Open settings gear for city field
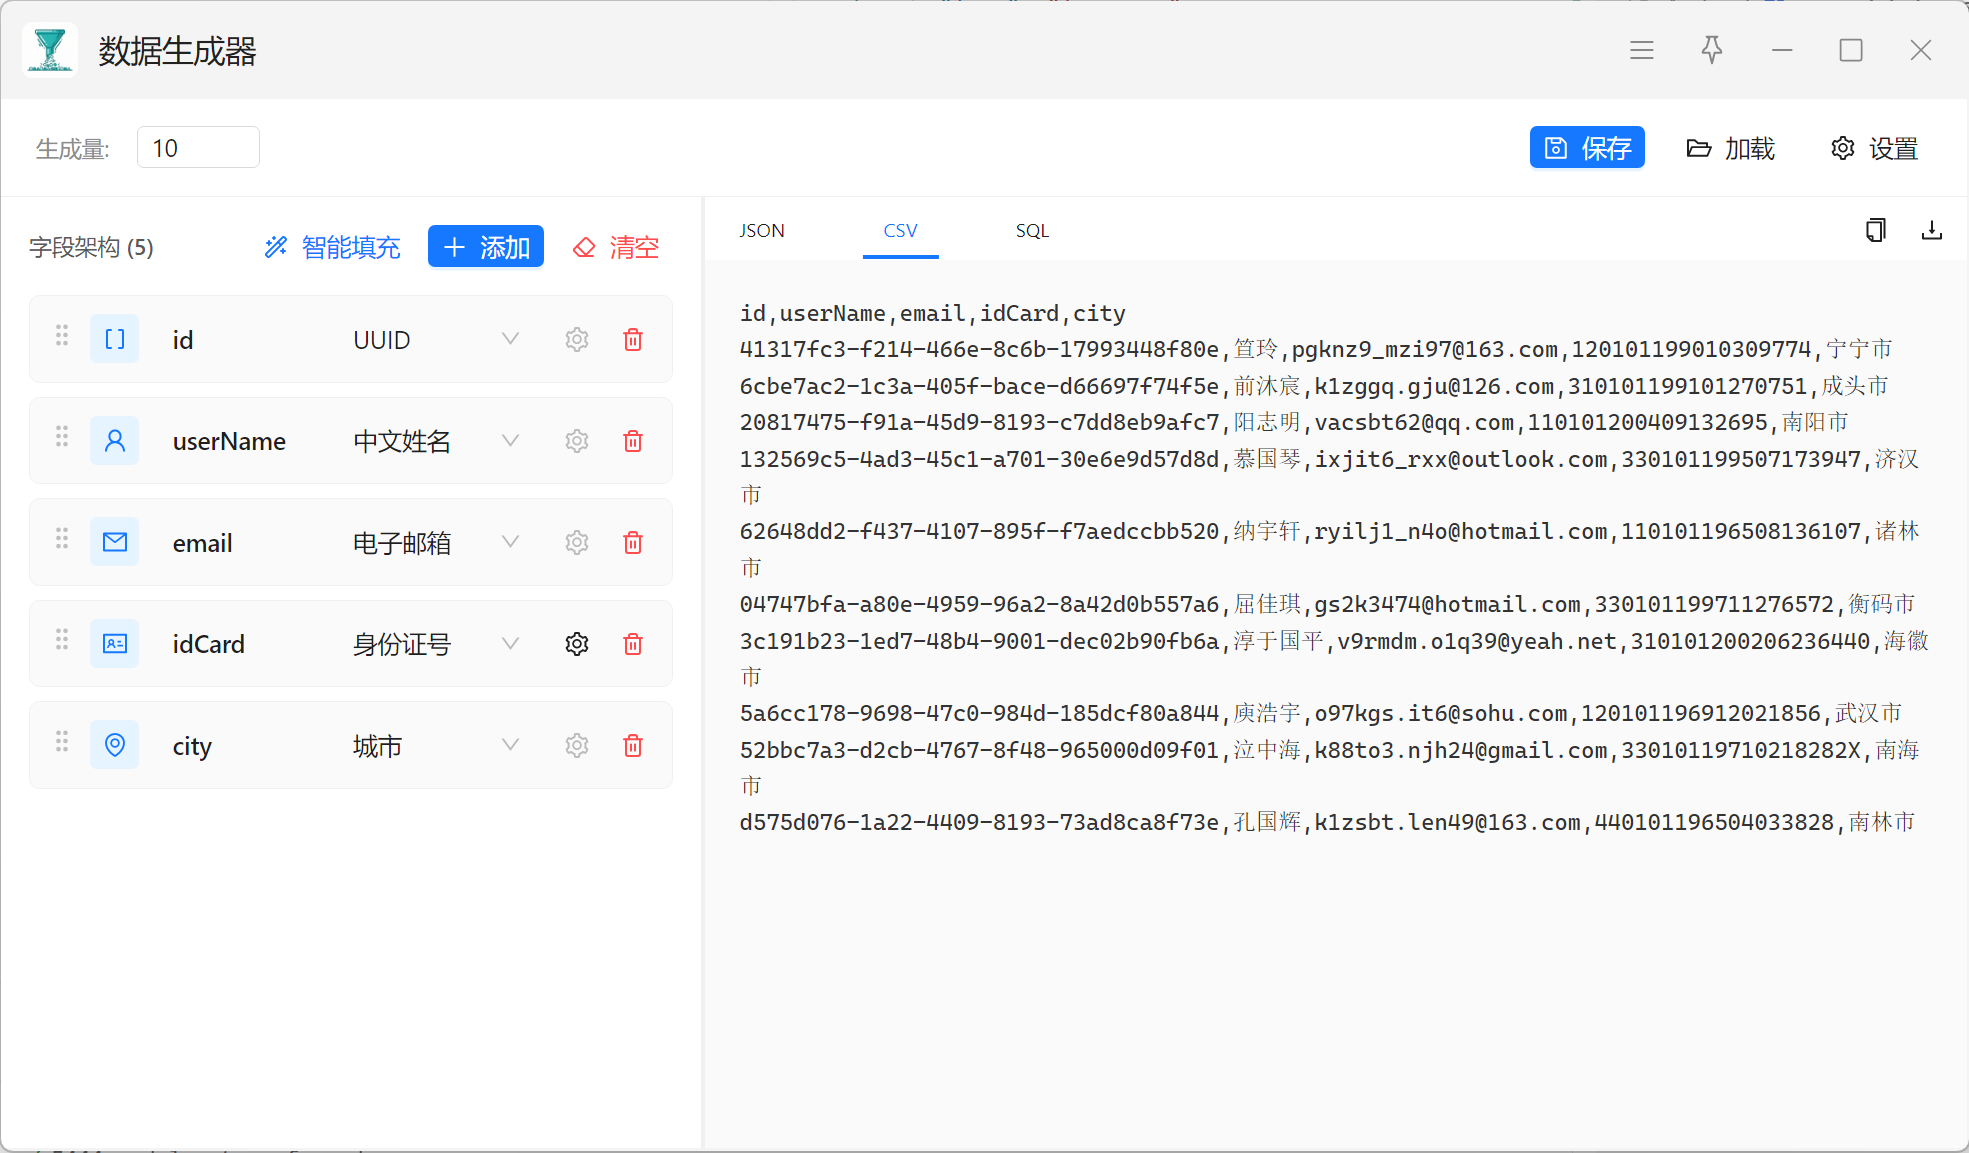 coord(576,746)
